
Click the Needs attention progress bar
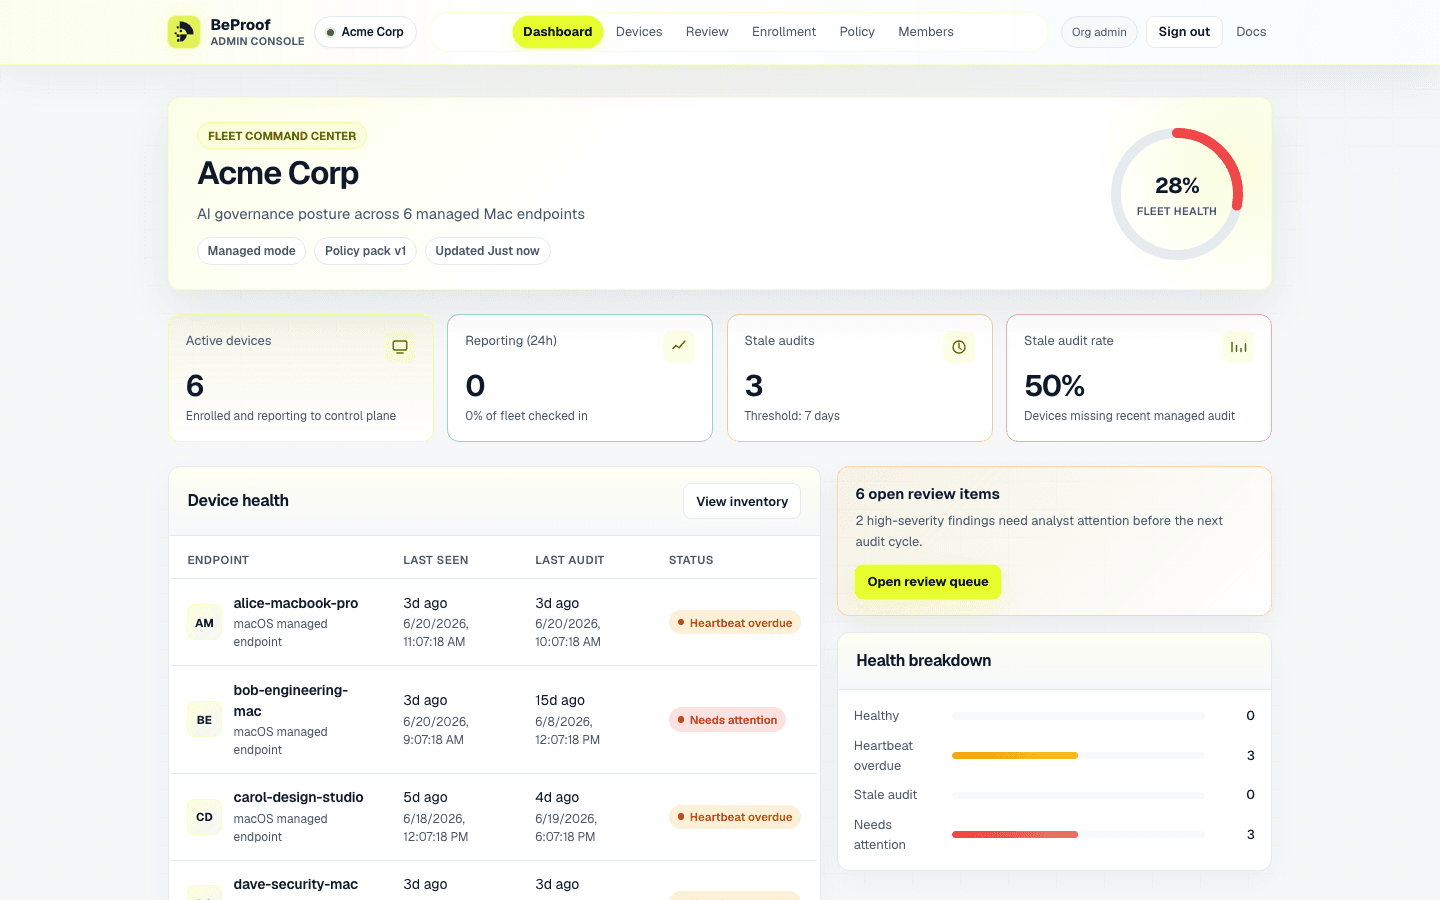point(1078,835)
